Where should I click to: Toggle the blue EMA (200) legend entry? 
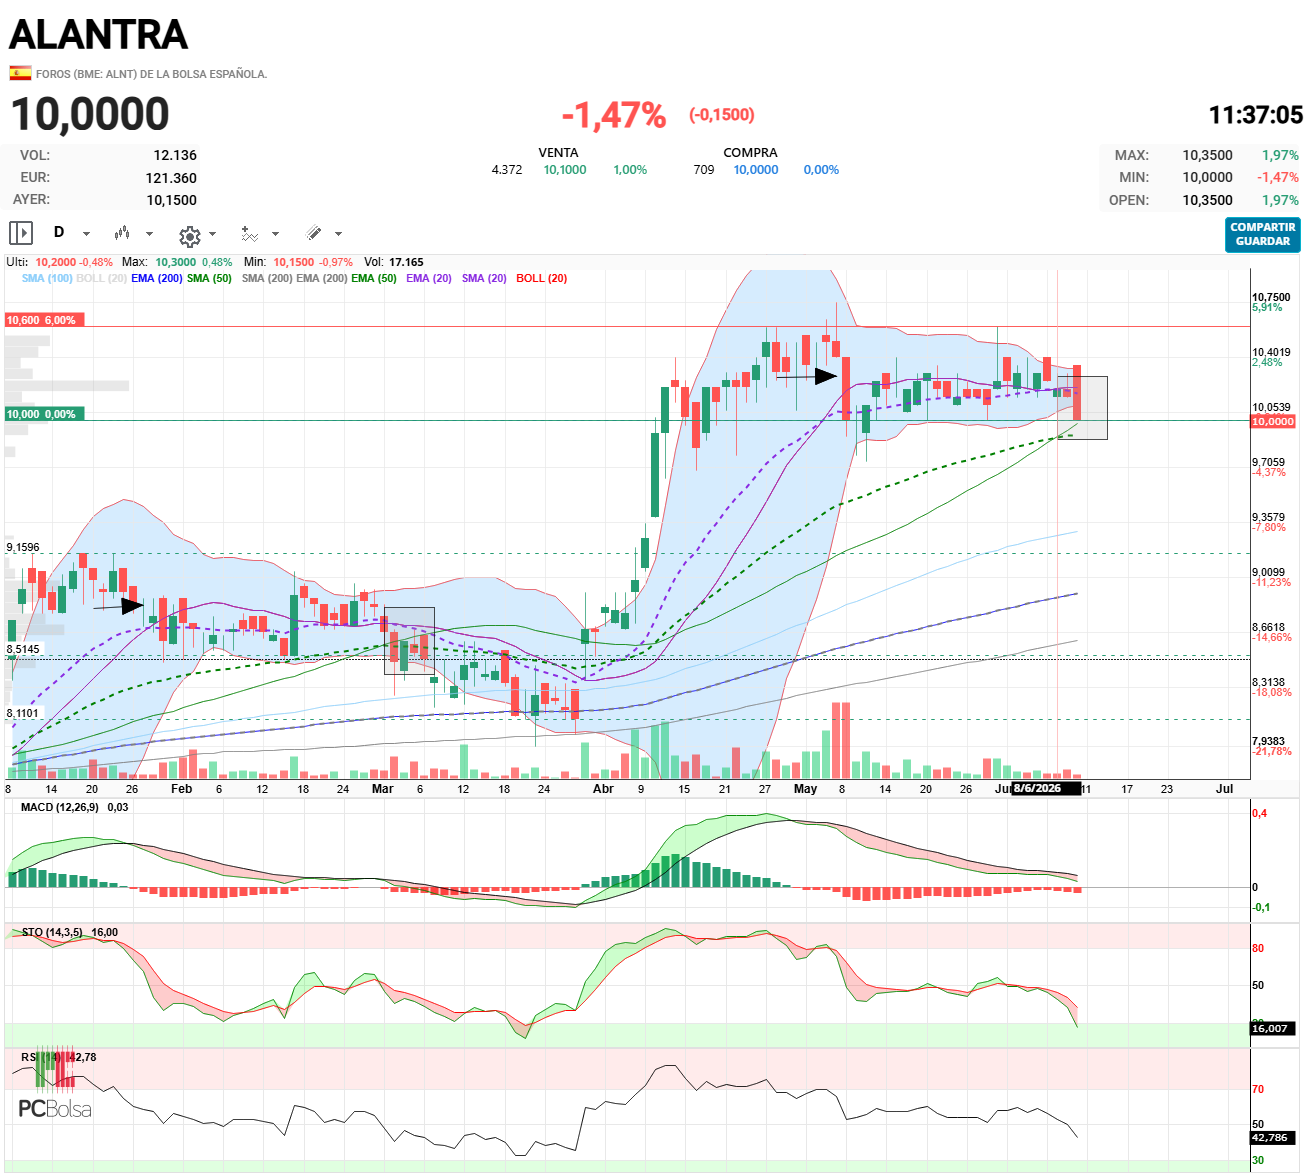[157, 278]
